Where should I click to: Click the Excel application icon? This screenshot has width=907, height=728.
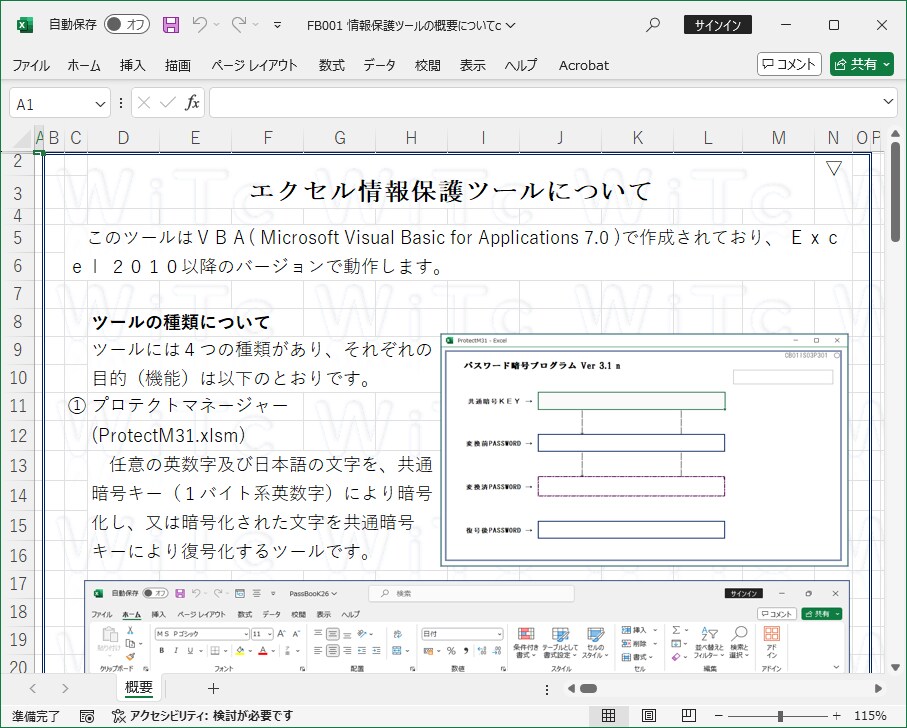pyautogui.click(x=24, y=25)
